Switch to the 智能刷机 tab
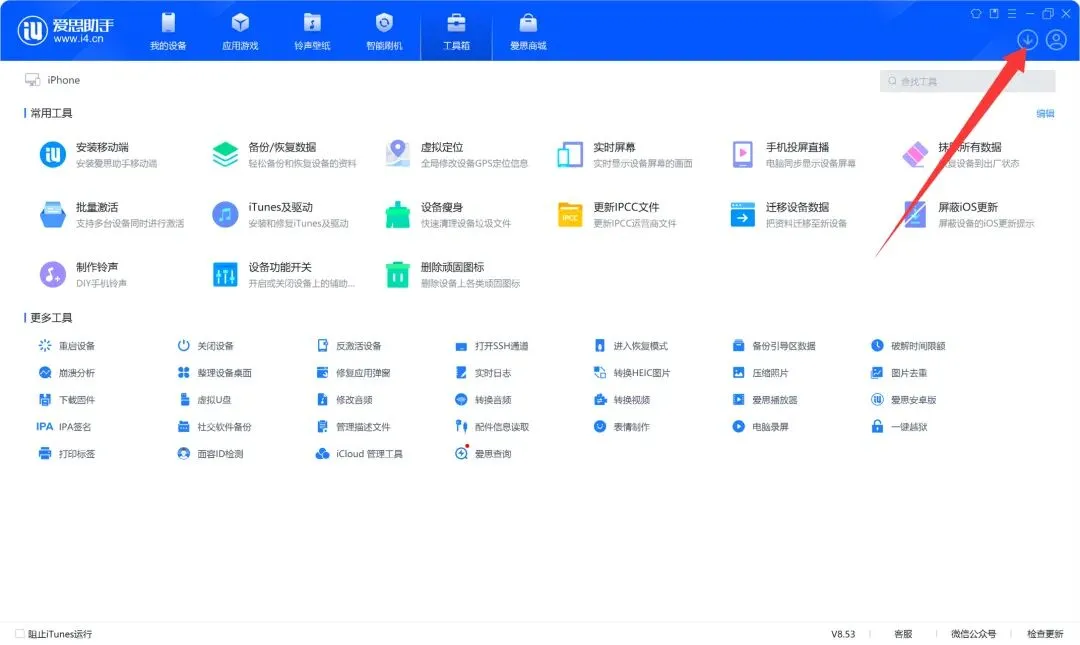Screen dimensions: 1080x645 [x=384, y=31]
